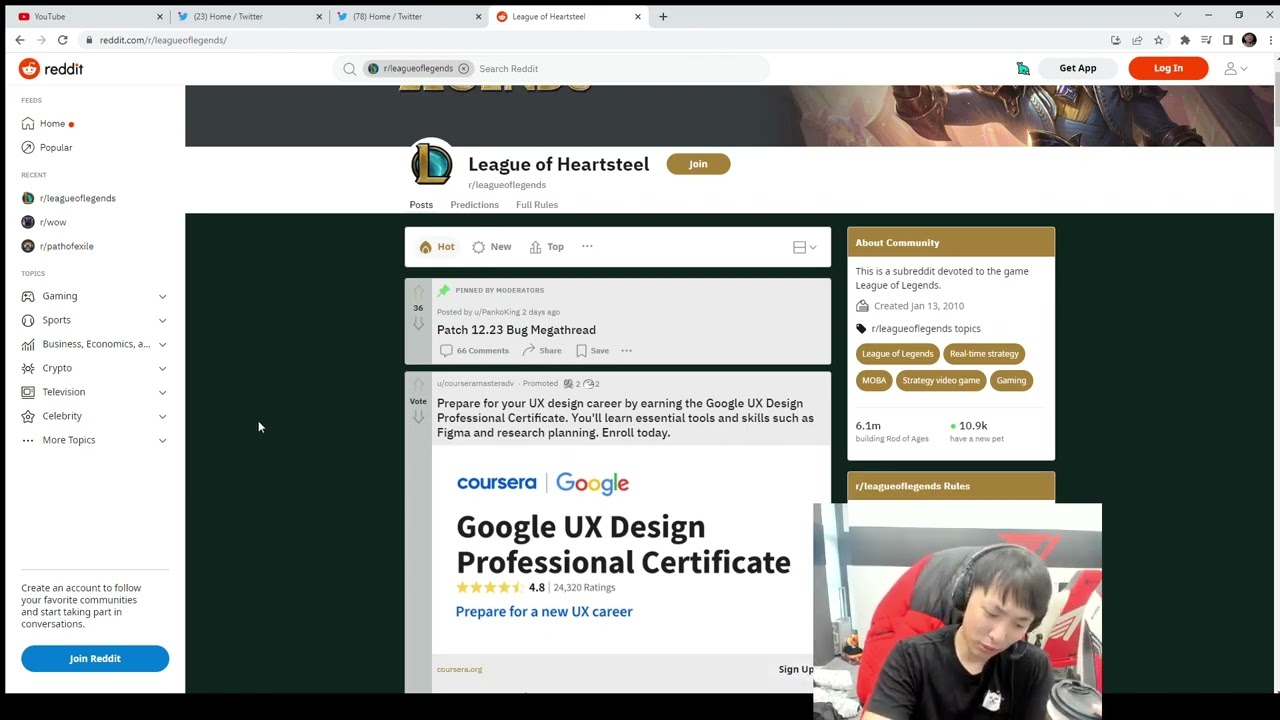Open Patch 12.23 Bug Megathread post

[x=516, y=330]
